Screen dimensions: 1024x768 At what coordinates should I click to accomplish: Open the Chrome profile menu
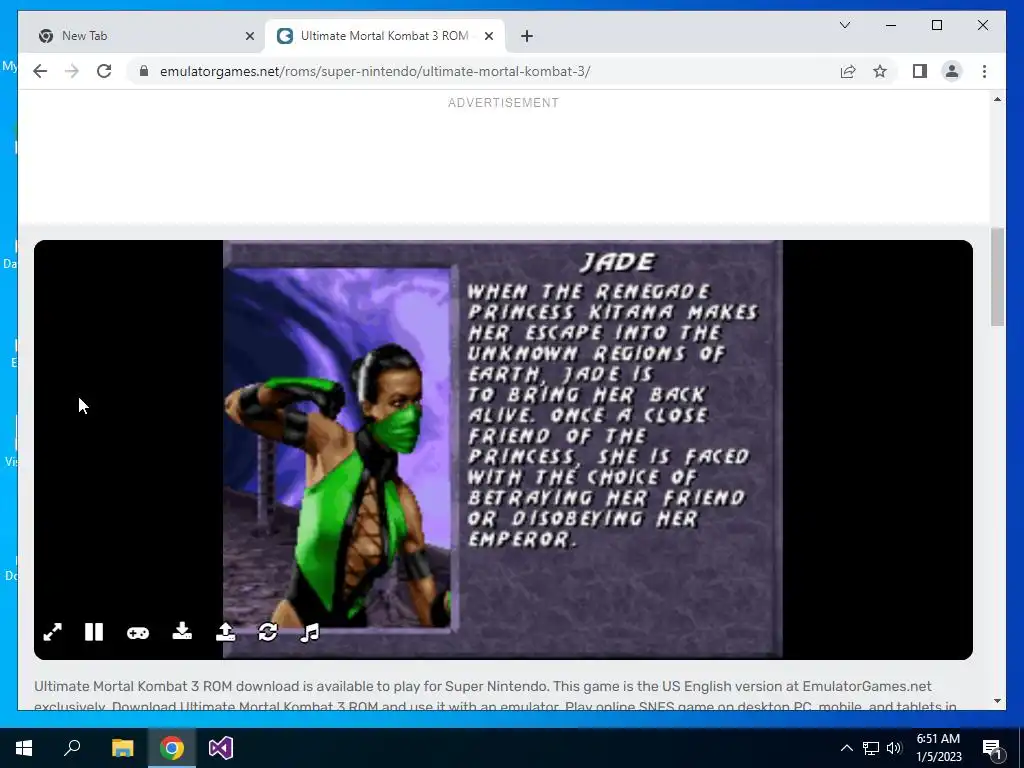coord(952,71)
